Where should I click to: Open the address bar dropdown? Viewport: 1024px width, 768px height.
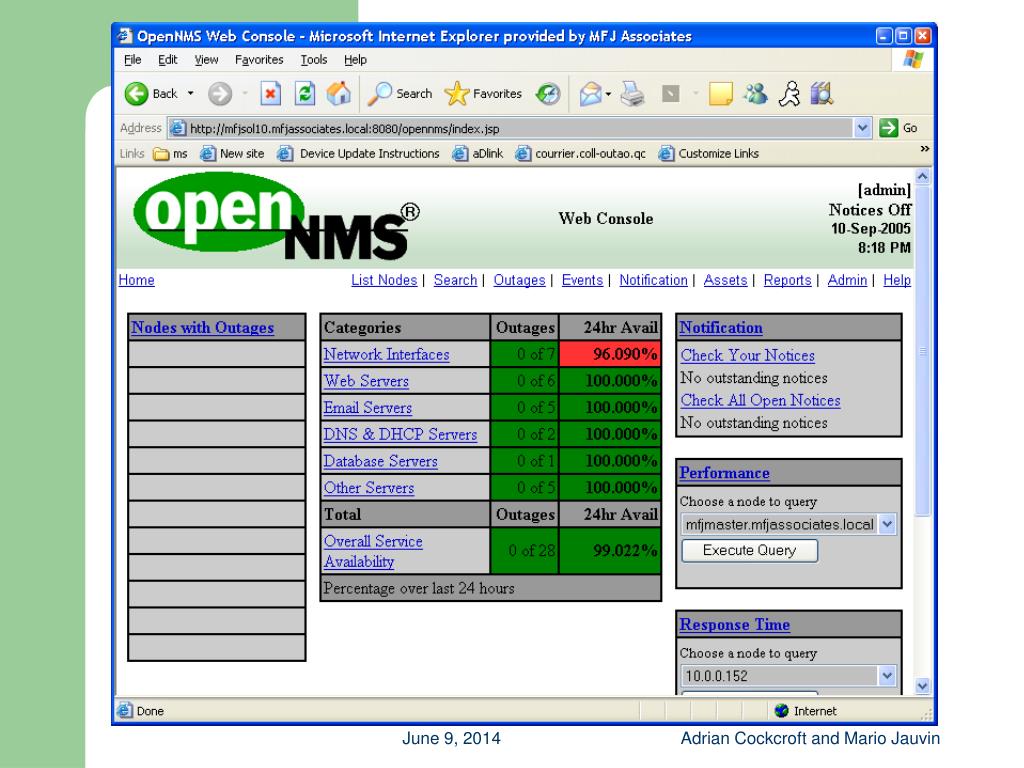862,128
